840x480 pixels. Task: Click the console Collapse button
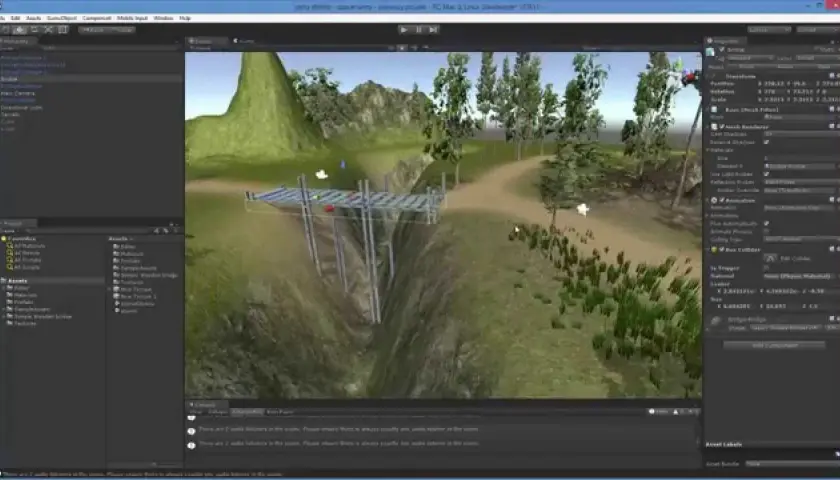pos(218,411)
